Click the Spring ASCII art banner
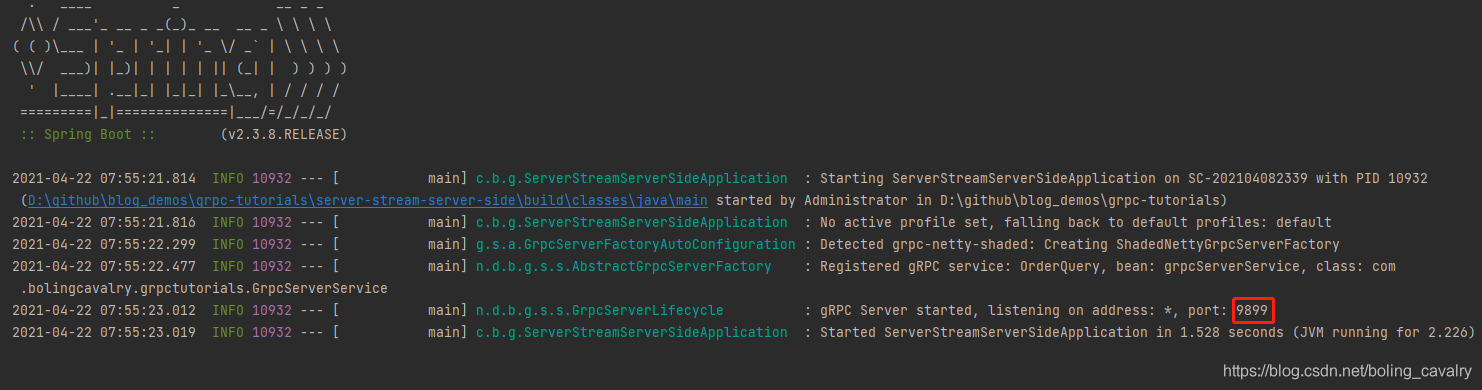 178,58
